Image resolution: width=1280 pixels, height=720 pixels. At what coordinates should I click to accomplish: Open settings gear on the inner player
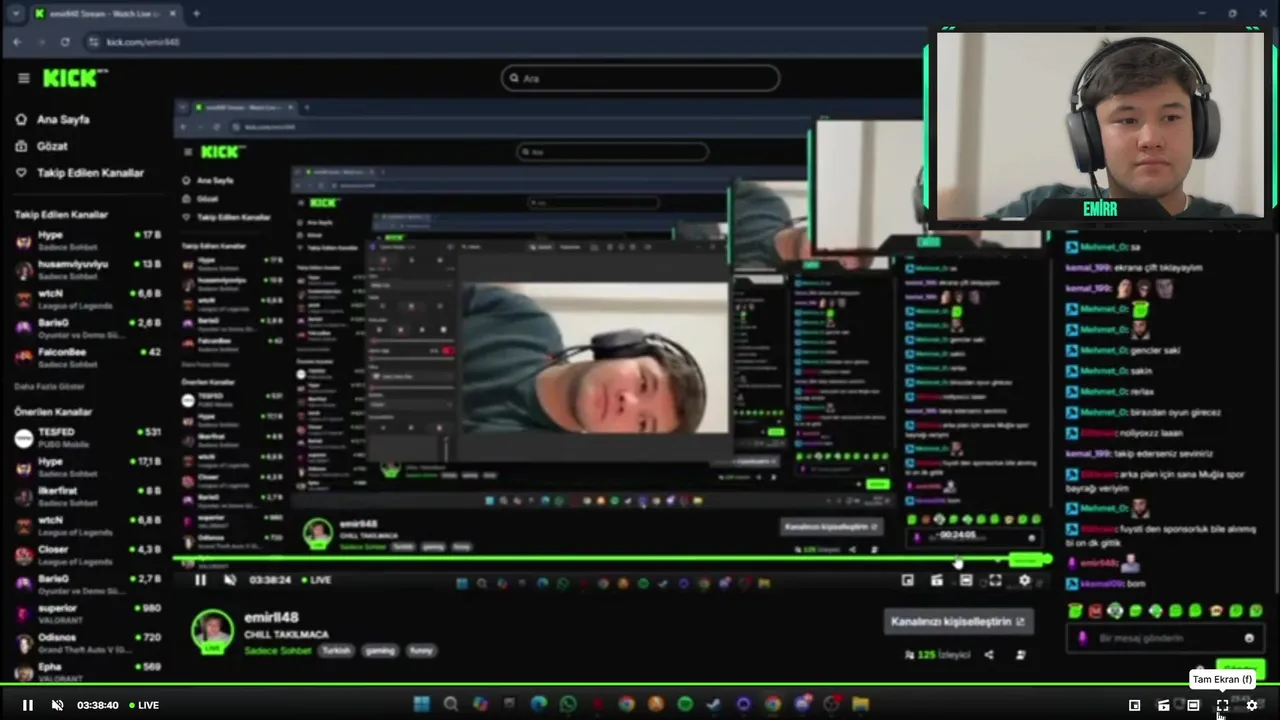click(1024, 580)
